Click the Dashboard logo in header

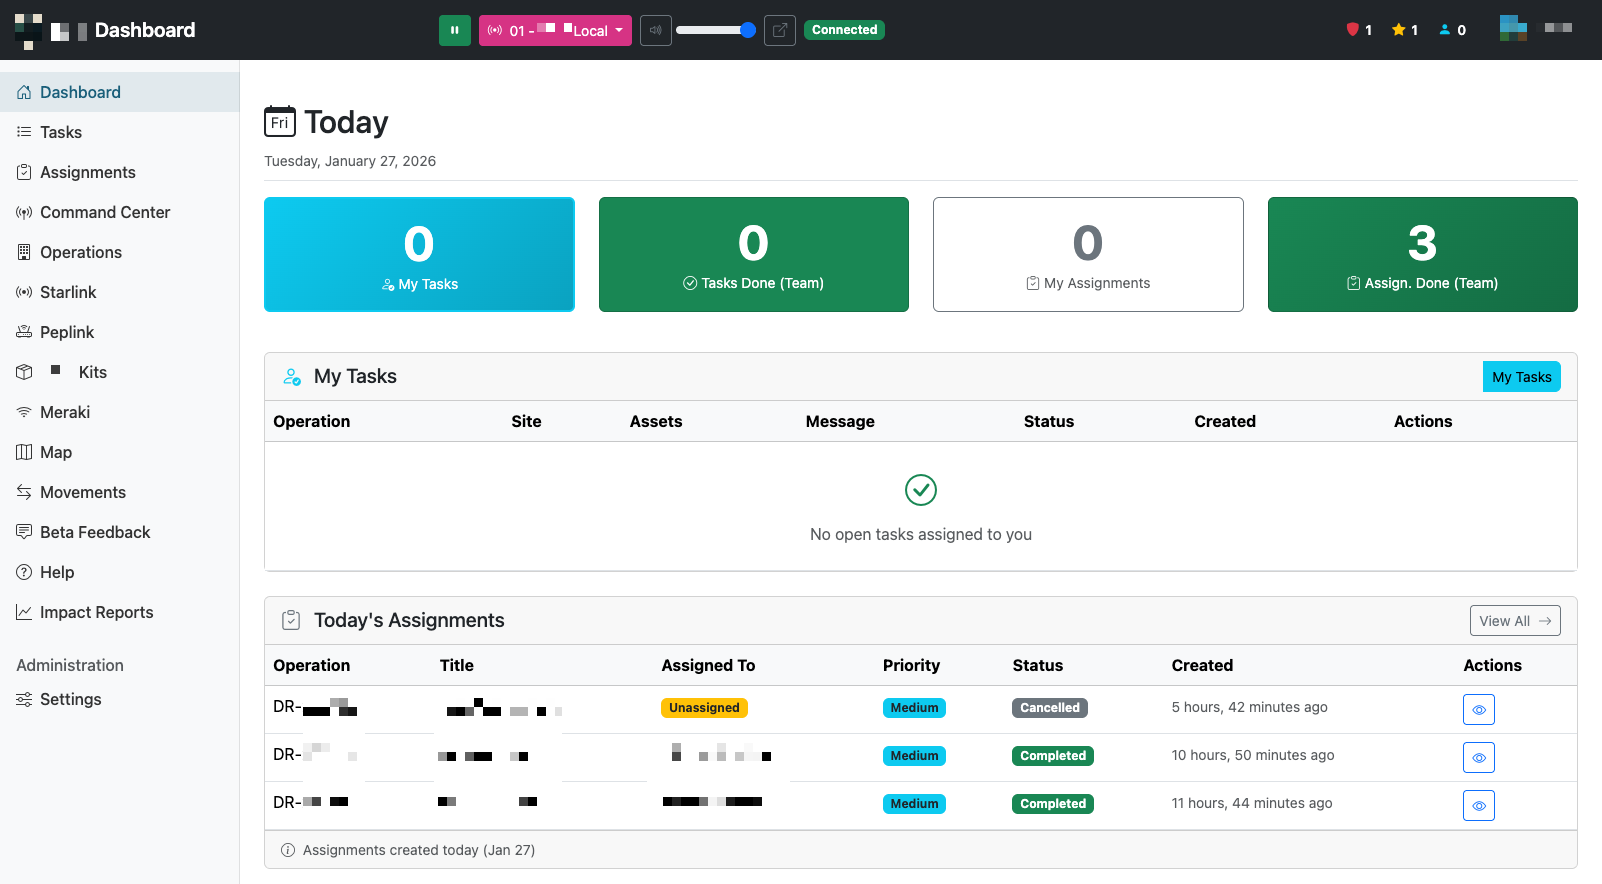(105, 30)
